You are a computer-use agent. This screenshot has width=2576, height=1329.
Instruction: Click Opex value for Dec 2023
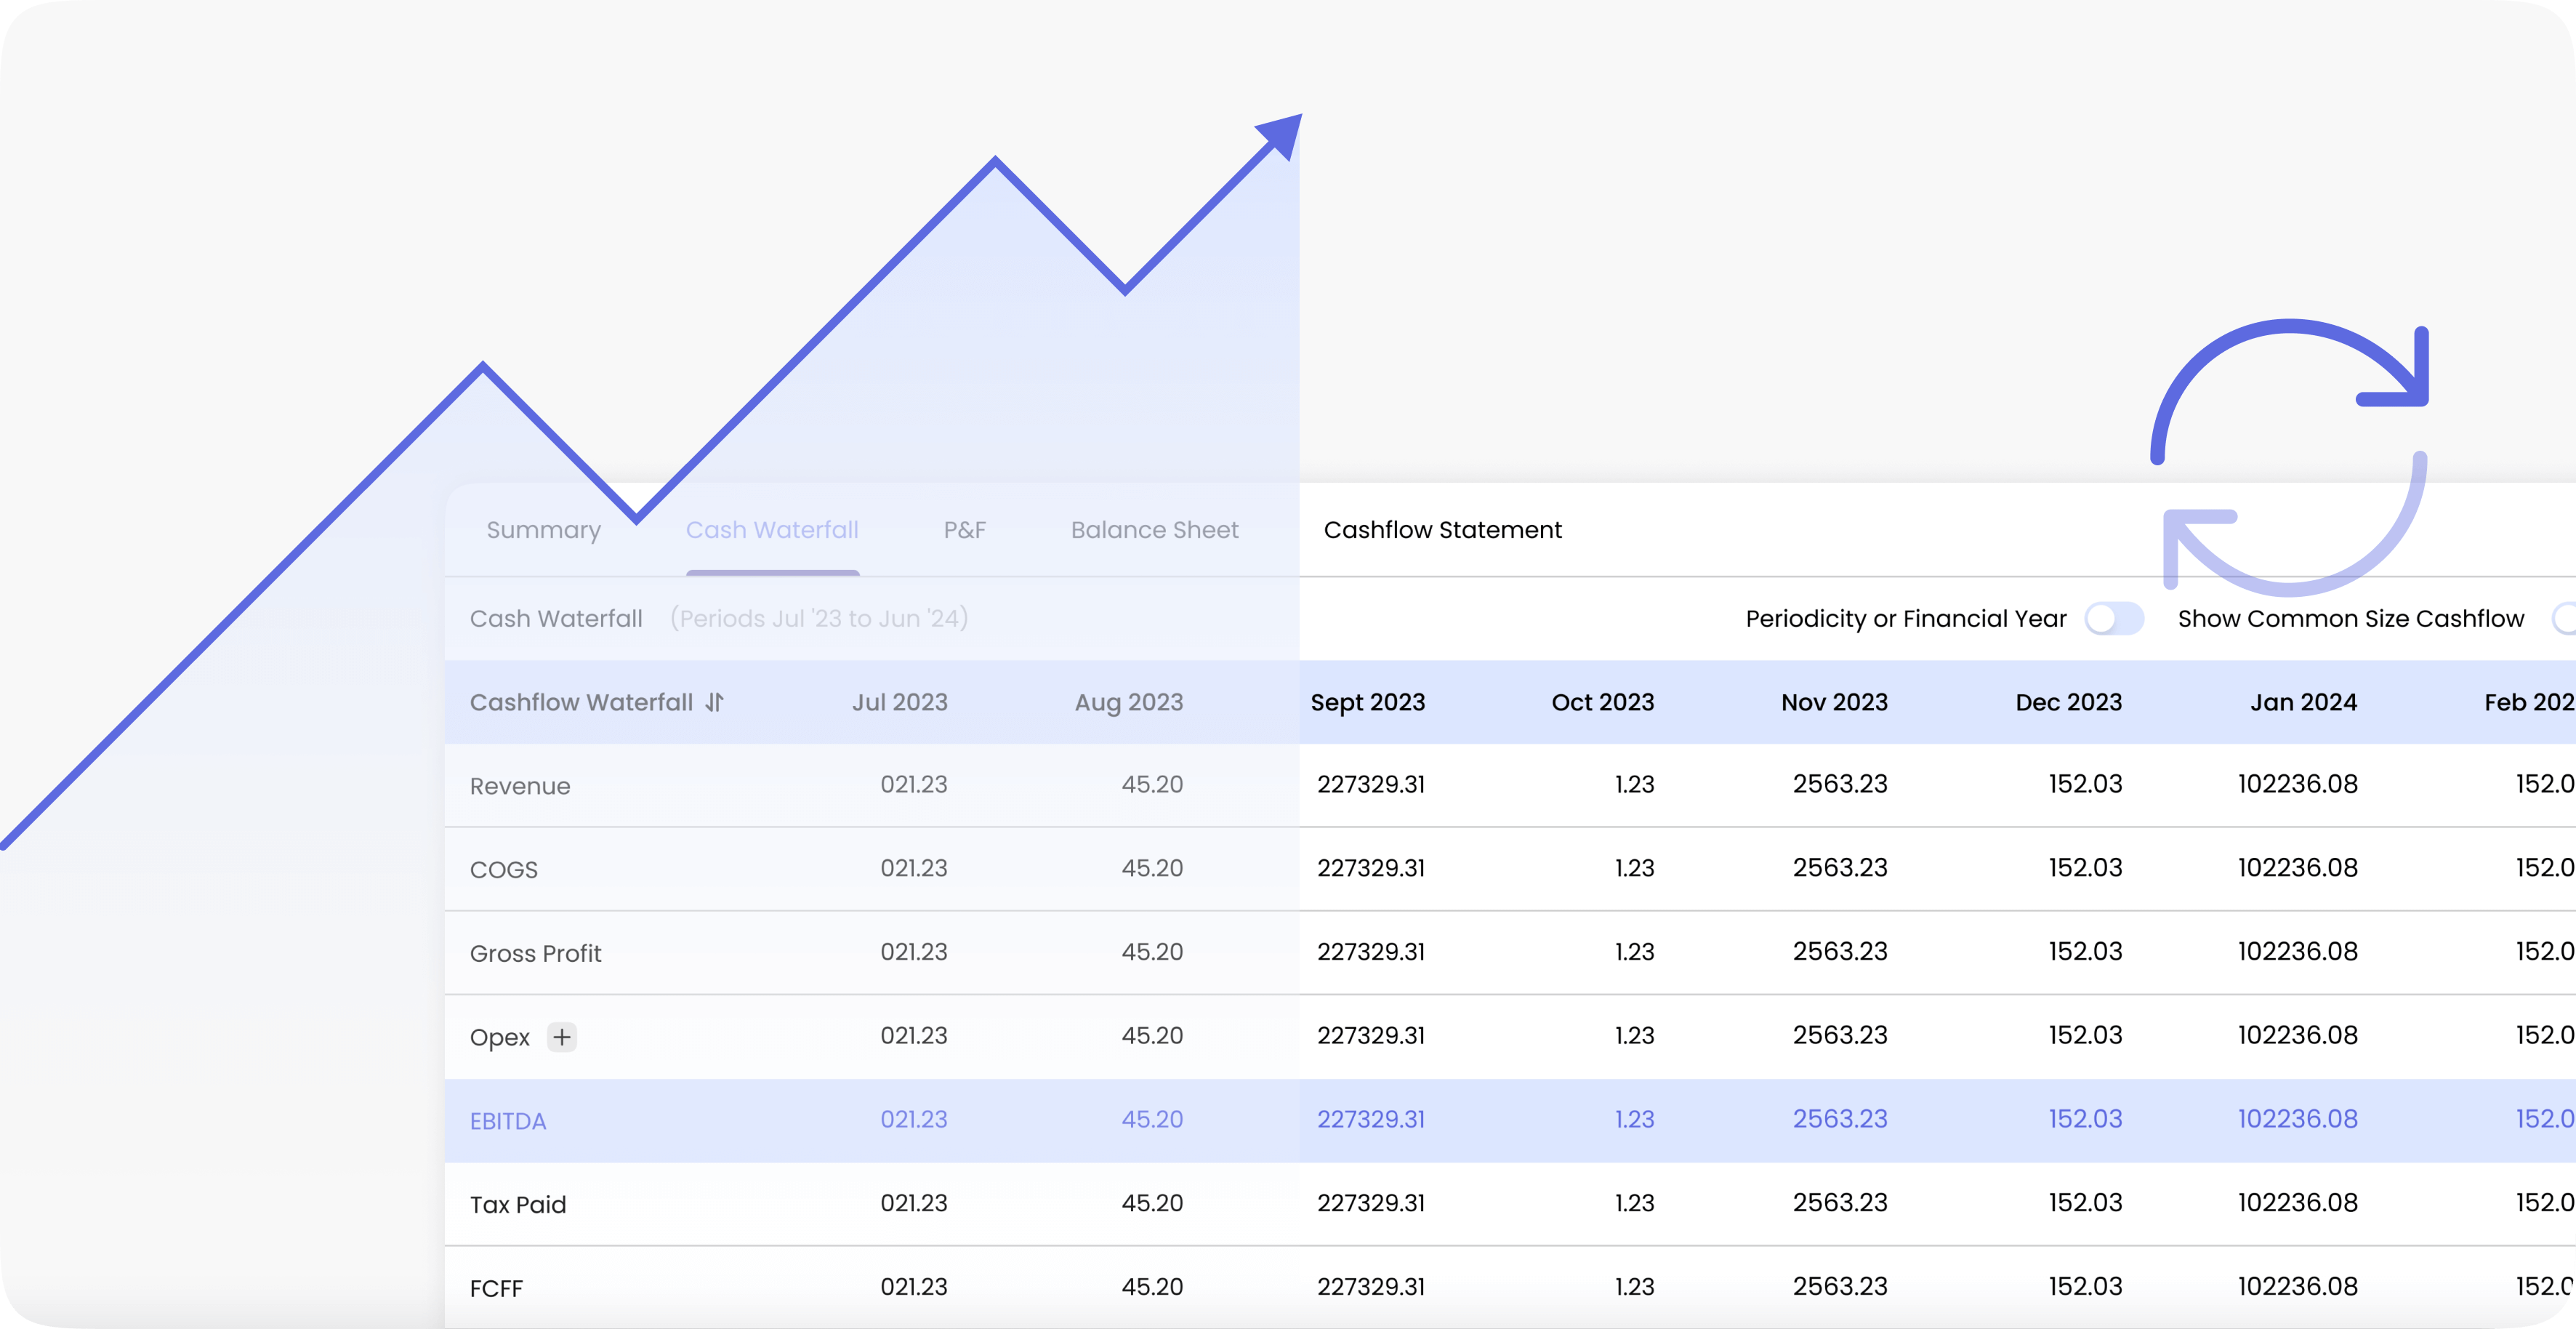[2085, 1035]
